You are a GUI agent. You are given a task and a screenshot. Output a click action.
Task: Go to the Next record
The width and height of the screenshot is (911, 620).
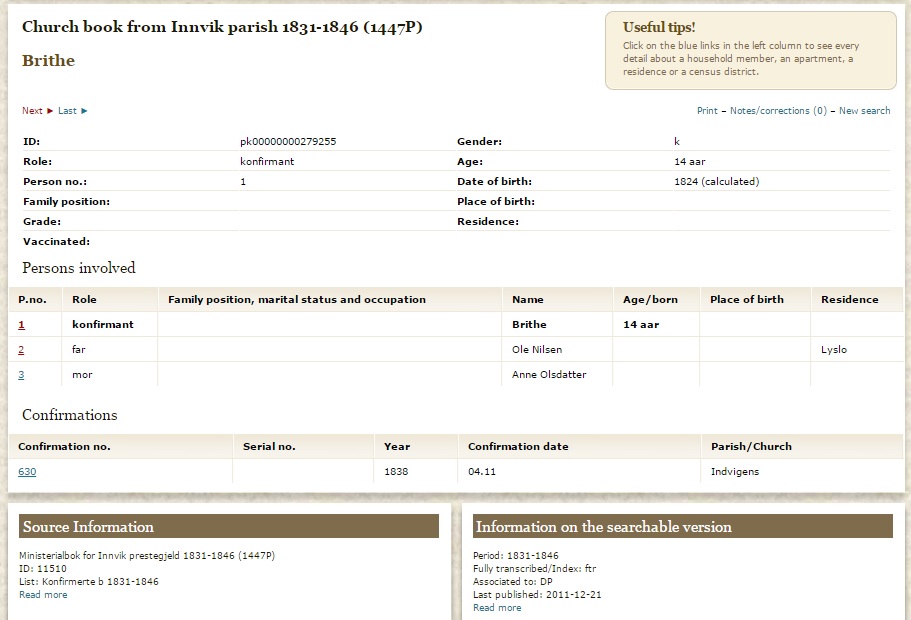[32, 111]
